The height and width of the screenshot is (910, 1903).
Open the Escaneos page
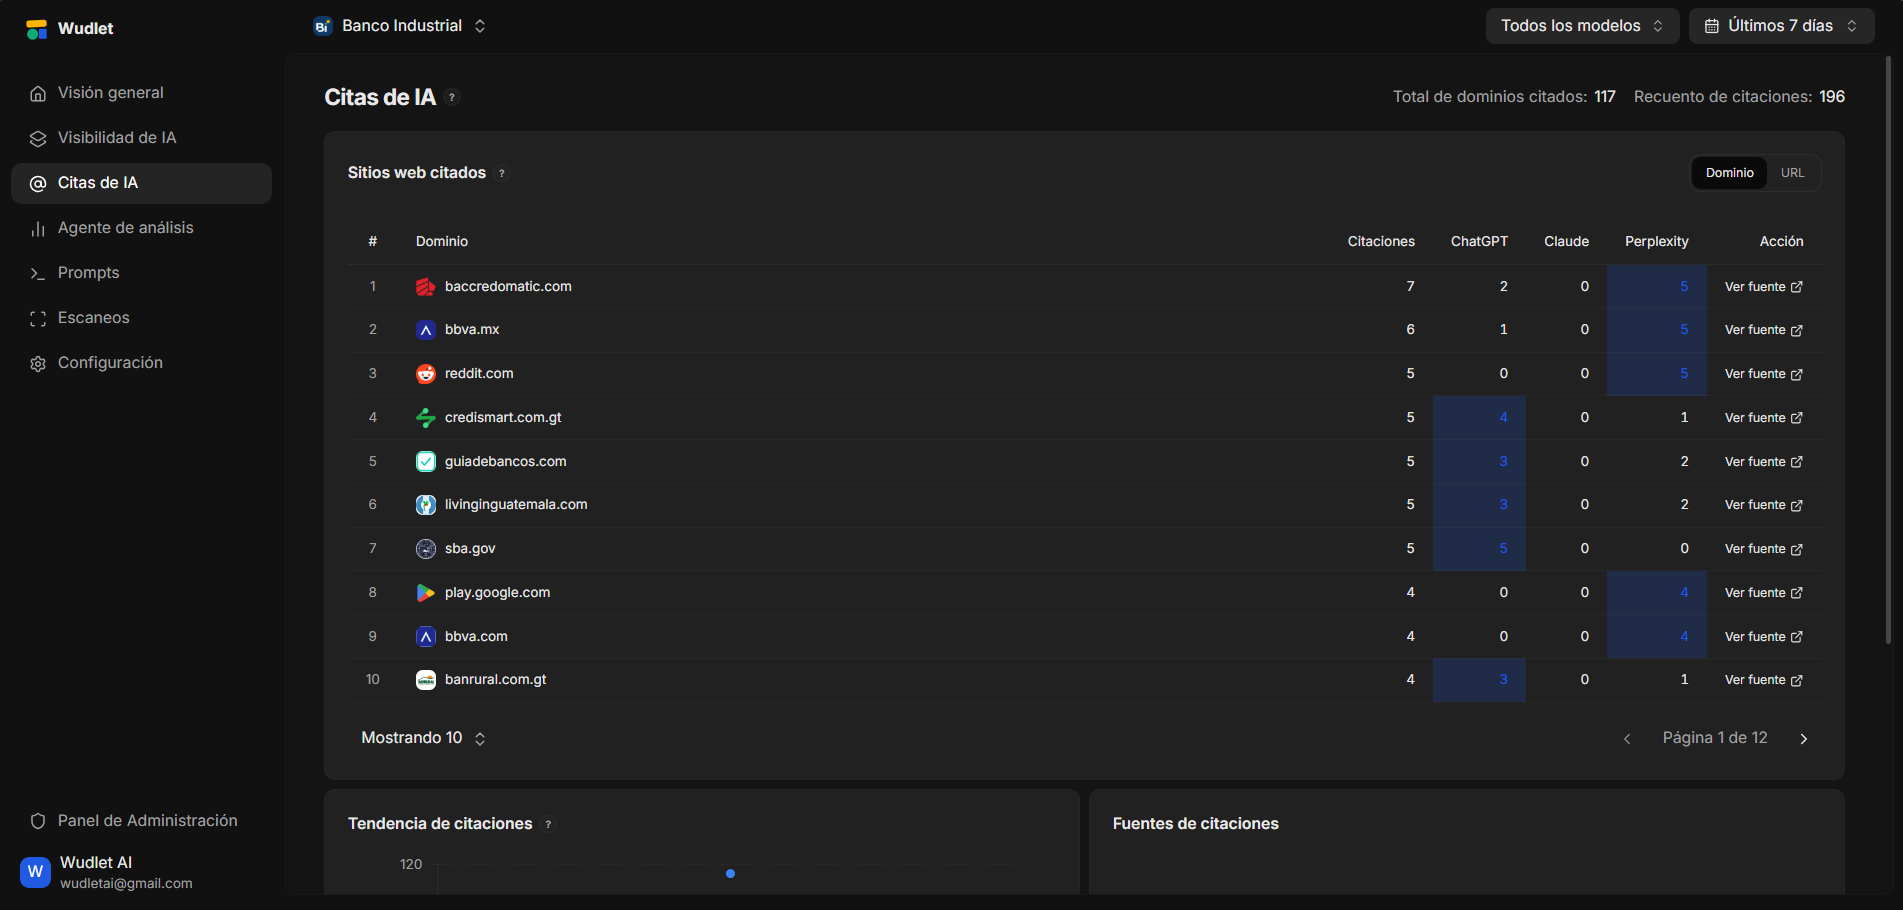click(141, 318)
